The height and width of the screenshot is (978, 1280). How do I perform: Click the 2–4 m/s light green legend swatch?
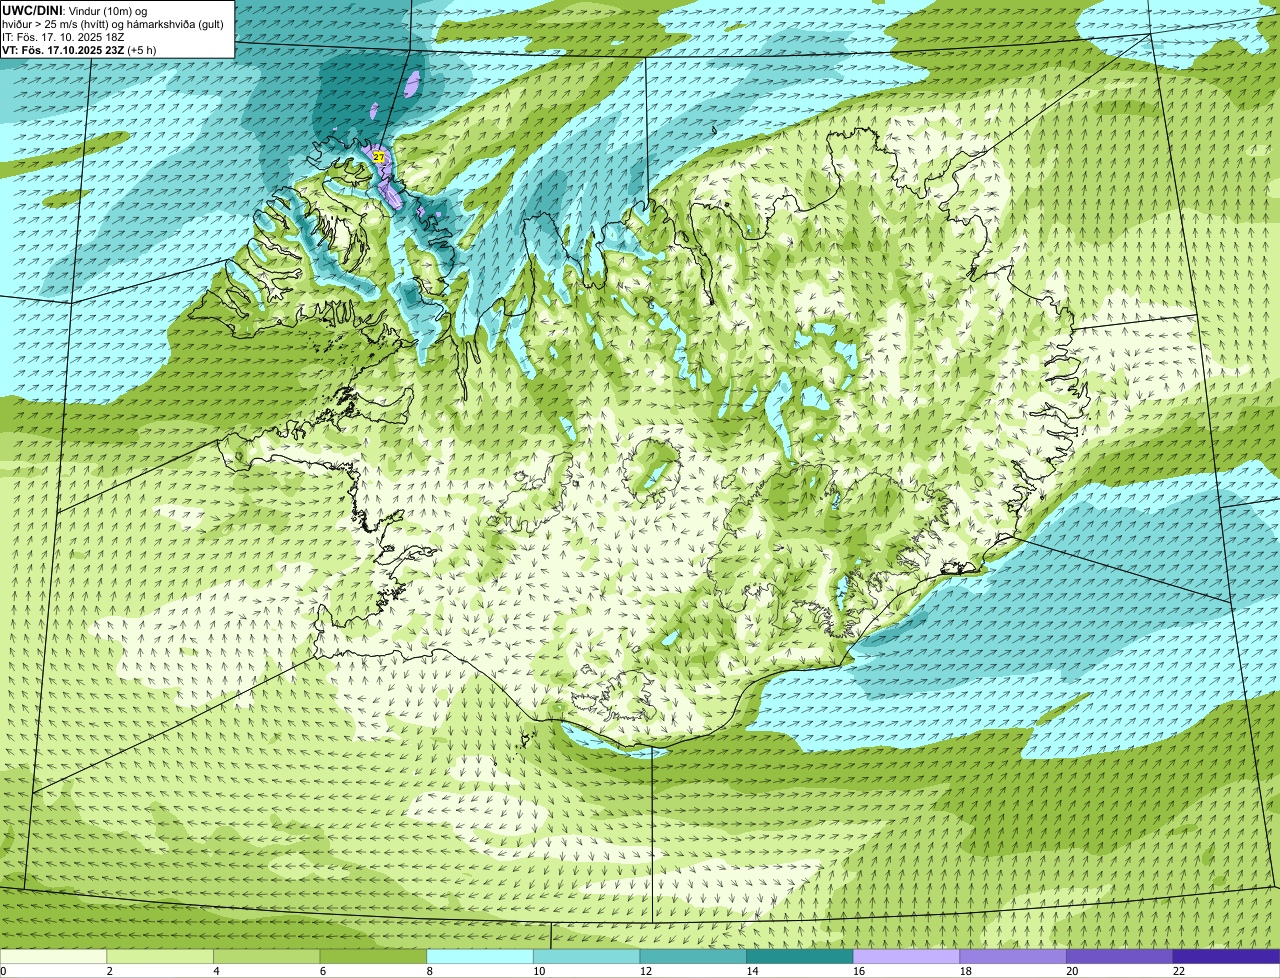tap(160, 957)
